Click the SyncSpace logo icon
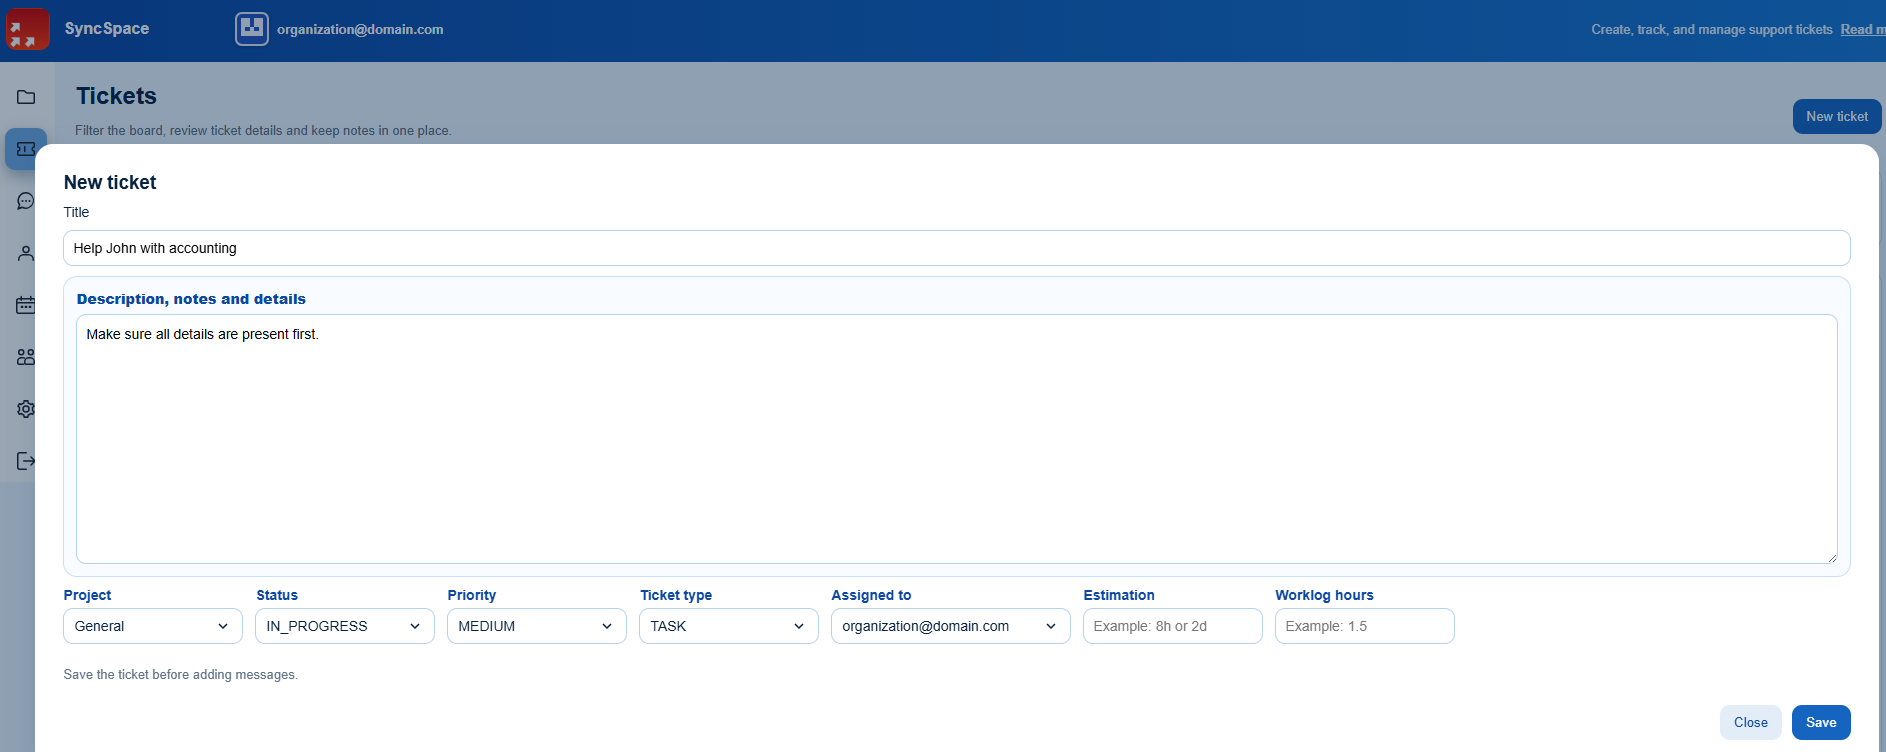This screenshot has width=1886, height=752. [x=28, y=29]
